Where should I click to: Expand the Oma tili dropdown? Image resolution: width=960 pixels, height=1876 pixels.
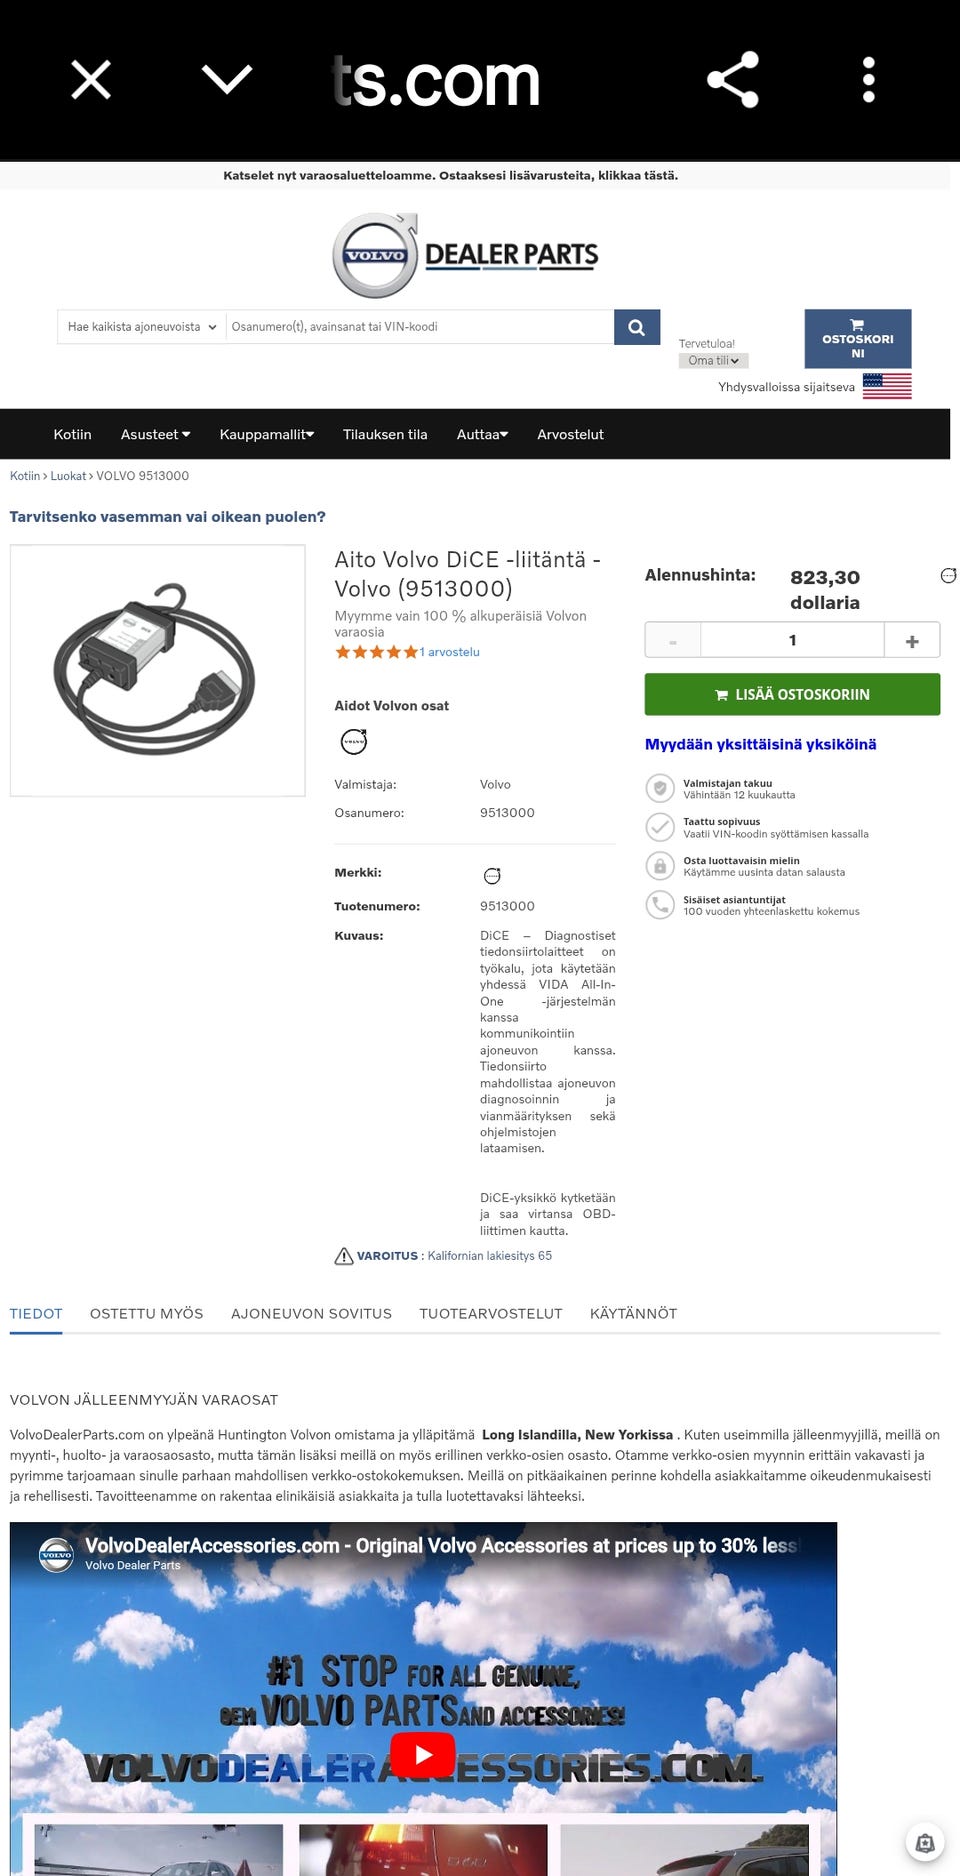(713, 361)
